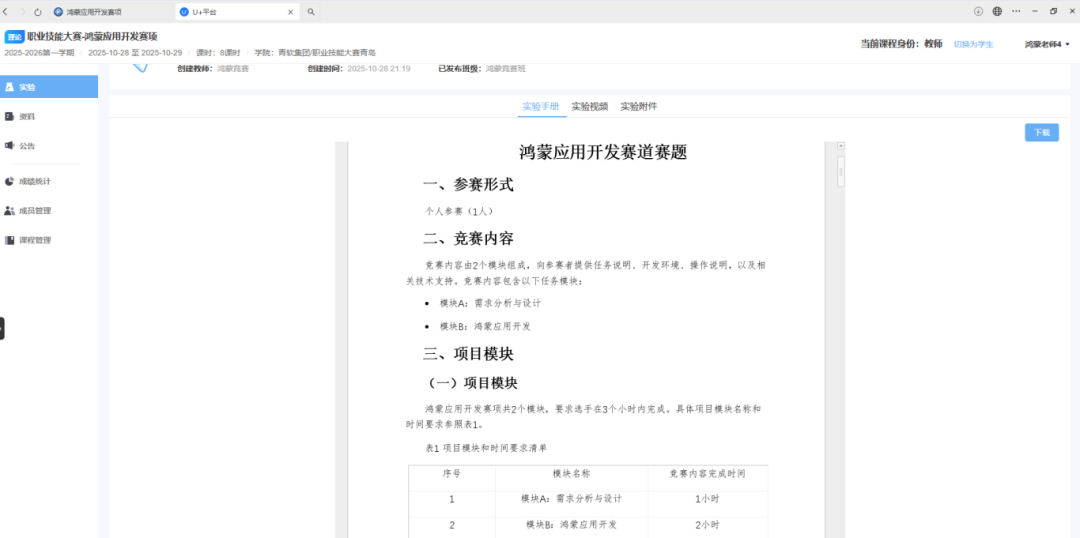1080x538 pixels.
Task: Expand the collapsed panel handle on left edge
Action: [3, 328]
